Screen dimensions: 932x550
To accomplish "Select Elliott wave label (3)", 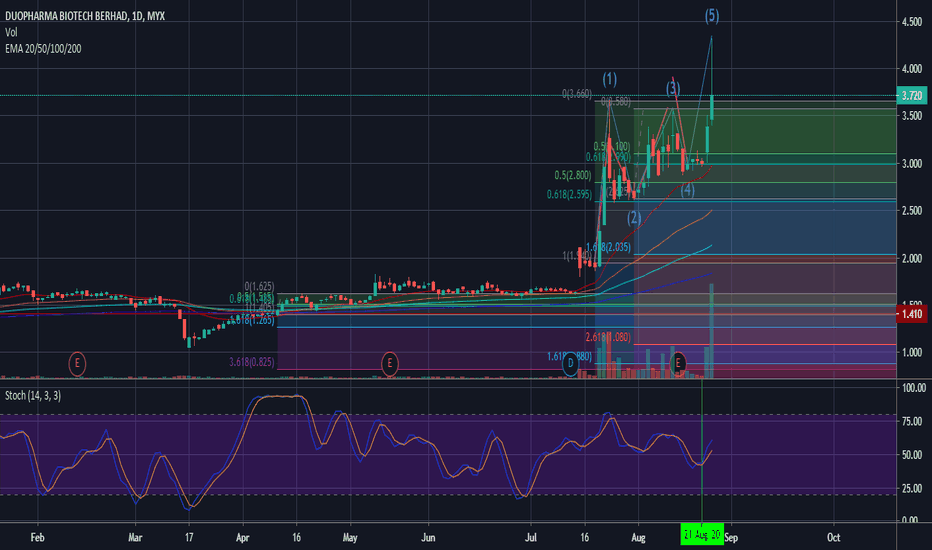I will click(672, 89).
